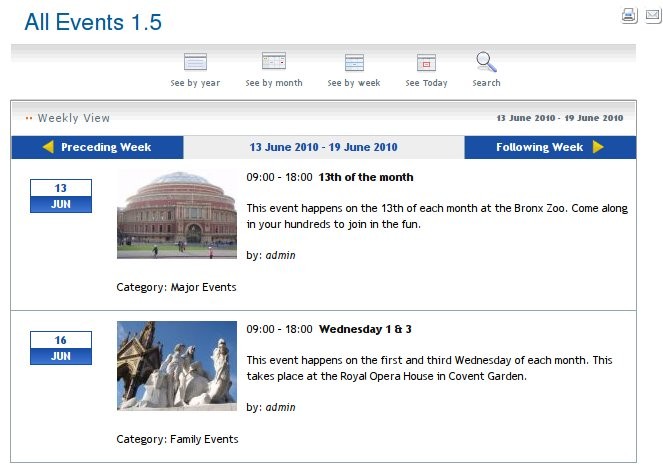The image size is (663, 468).
Task: Open the 'Wednesday 1 & 3' event
Action: tap(365, 329)
